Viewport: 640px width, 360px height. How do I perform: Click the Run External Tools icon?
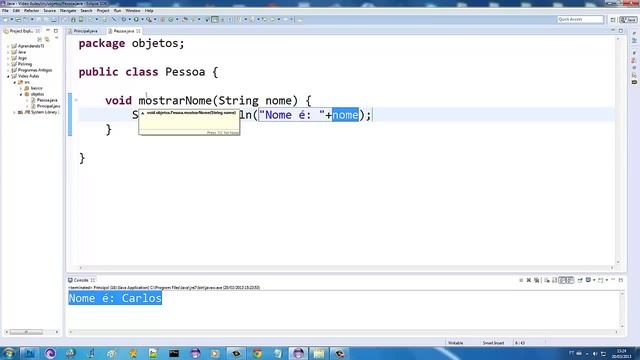(149, 20)
